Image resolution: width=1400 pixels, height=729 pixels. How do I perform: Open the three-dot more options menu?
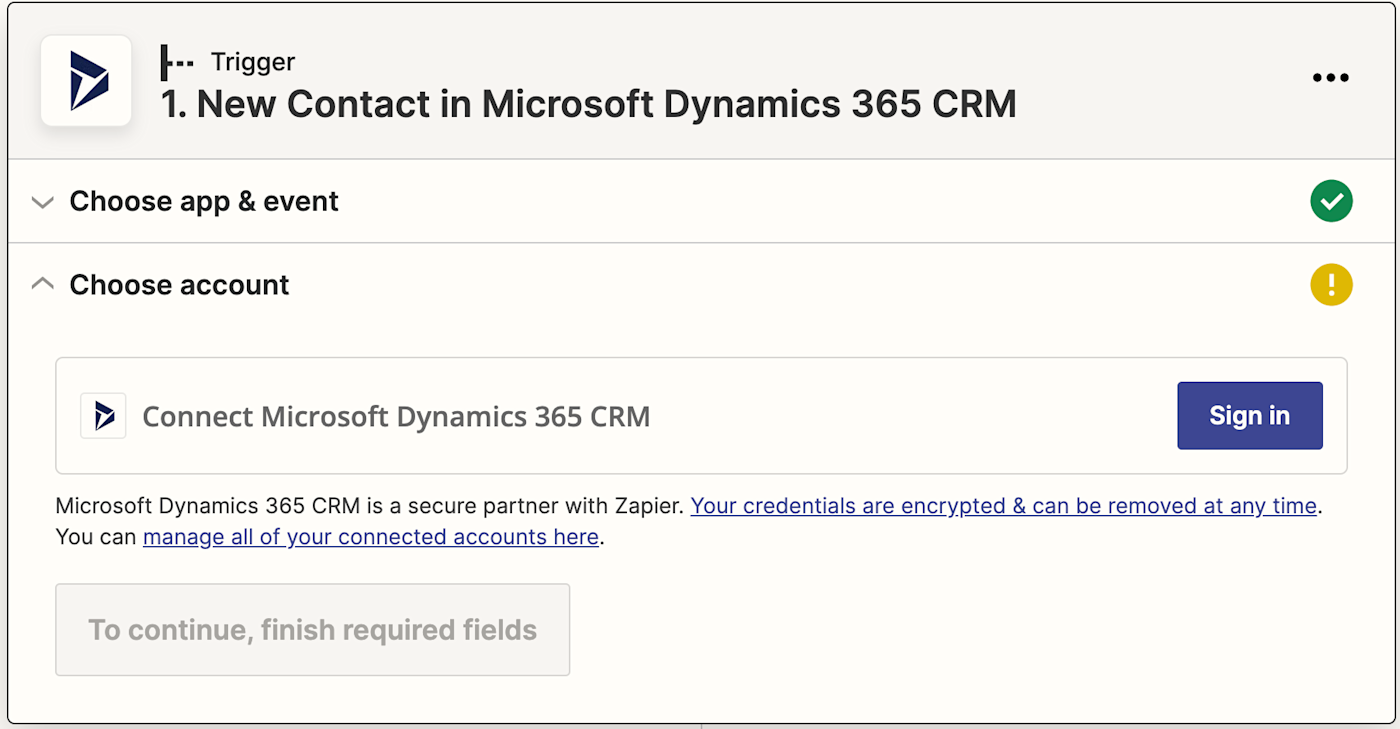[x=1330, y=78]
